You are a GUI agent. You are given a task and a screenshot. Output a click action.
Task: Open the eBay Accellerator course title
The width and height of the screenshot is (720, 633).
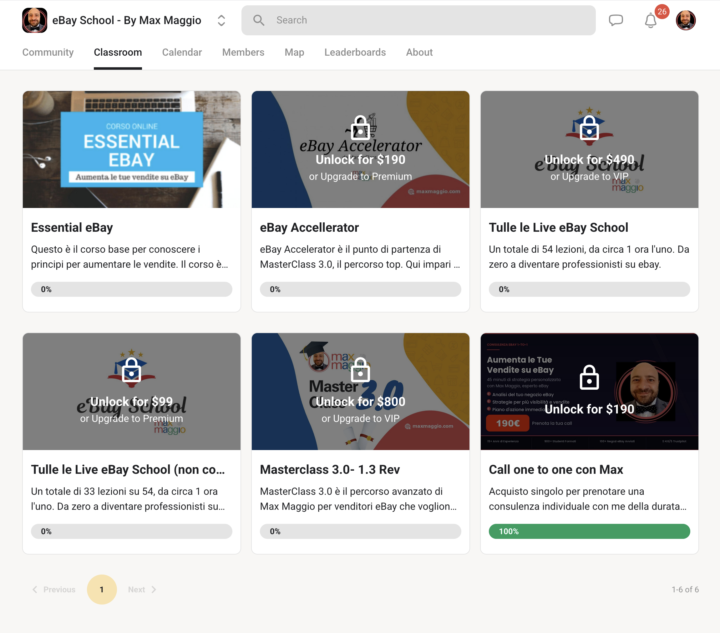pyautogui.click(x=309, y=228)
